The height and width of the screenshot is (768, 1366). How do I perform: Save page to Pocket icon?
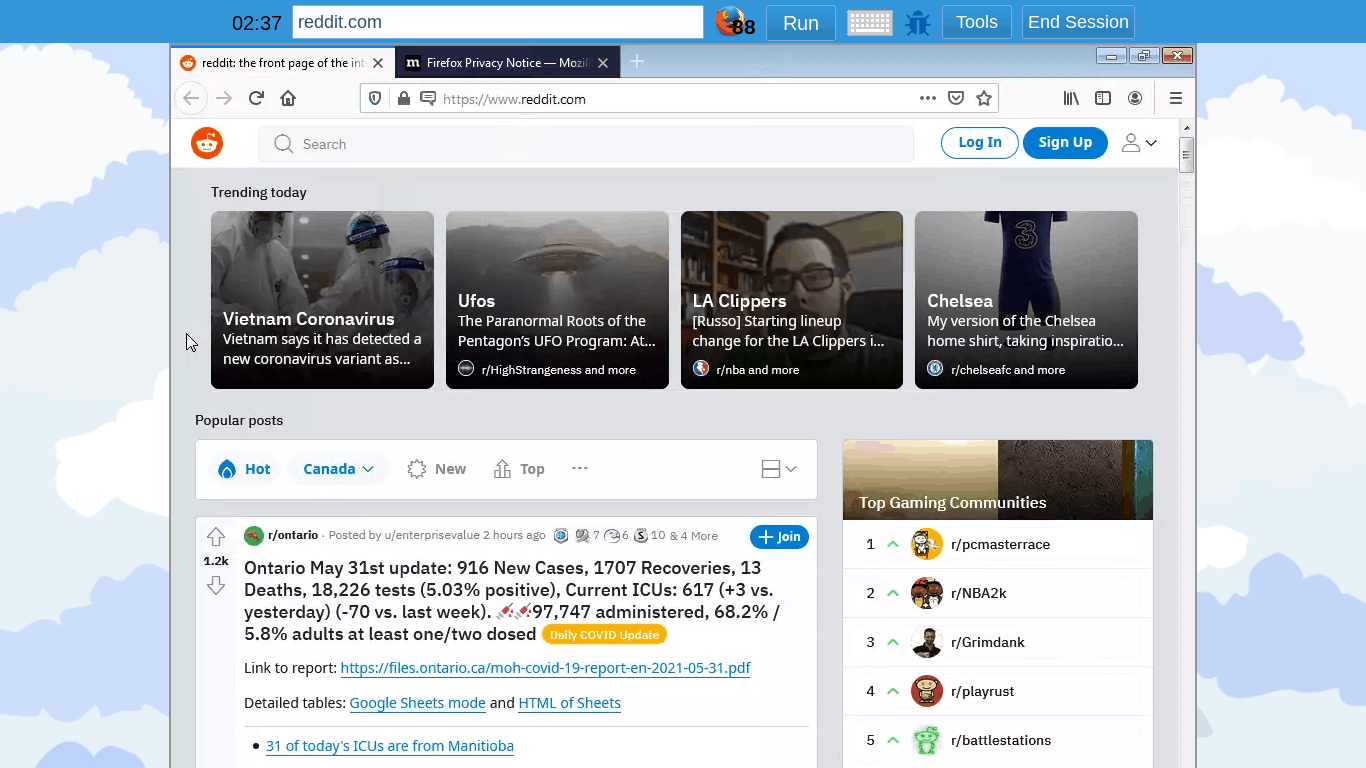pos(956,98)
